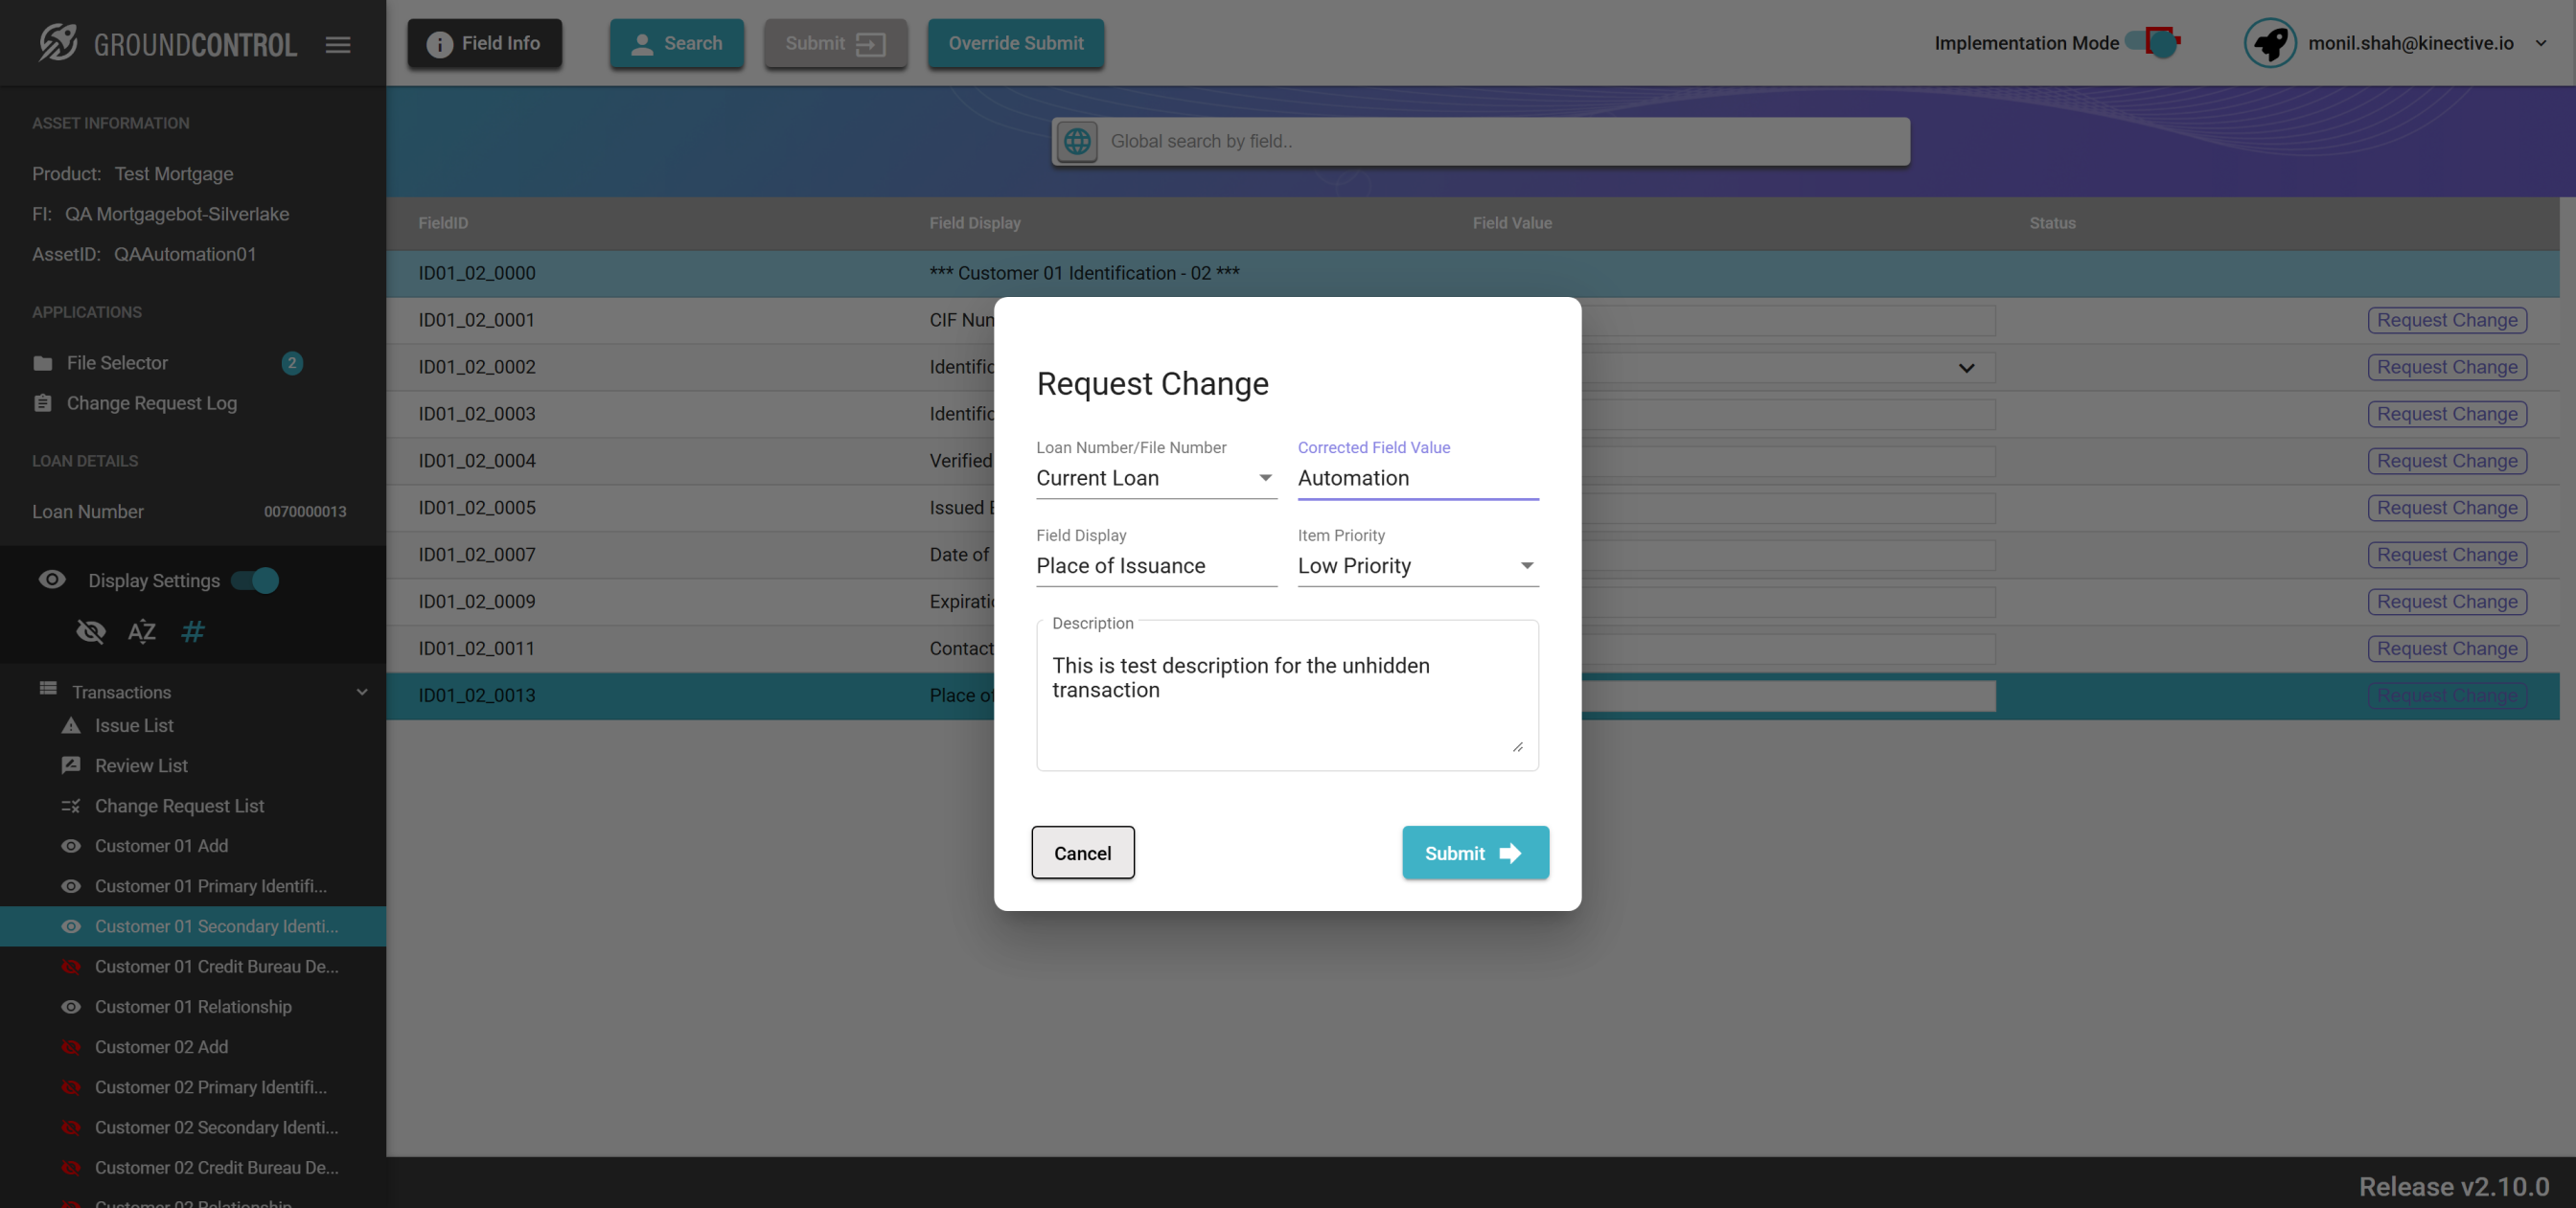Open the Loan Number/File Number dropdown
Viewport: 2576px width, 1208px height.
1155,478
